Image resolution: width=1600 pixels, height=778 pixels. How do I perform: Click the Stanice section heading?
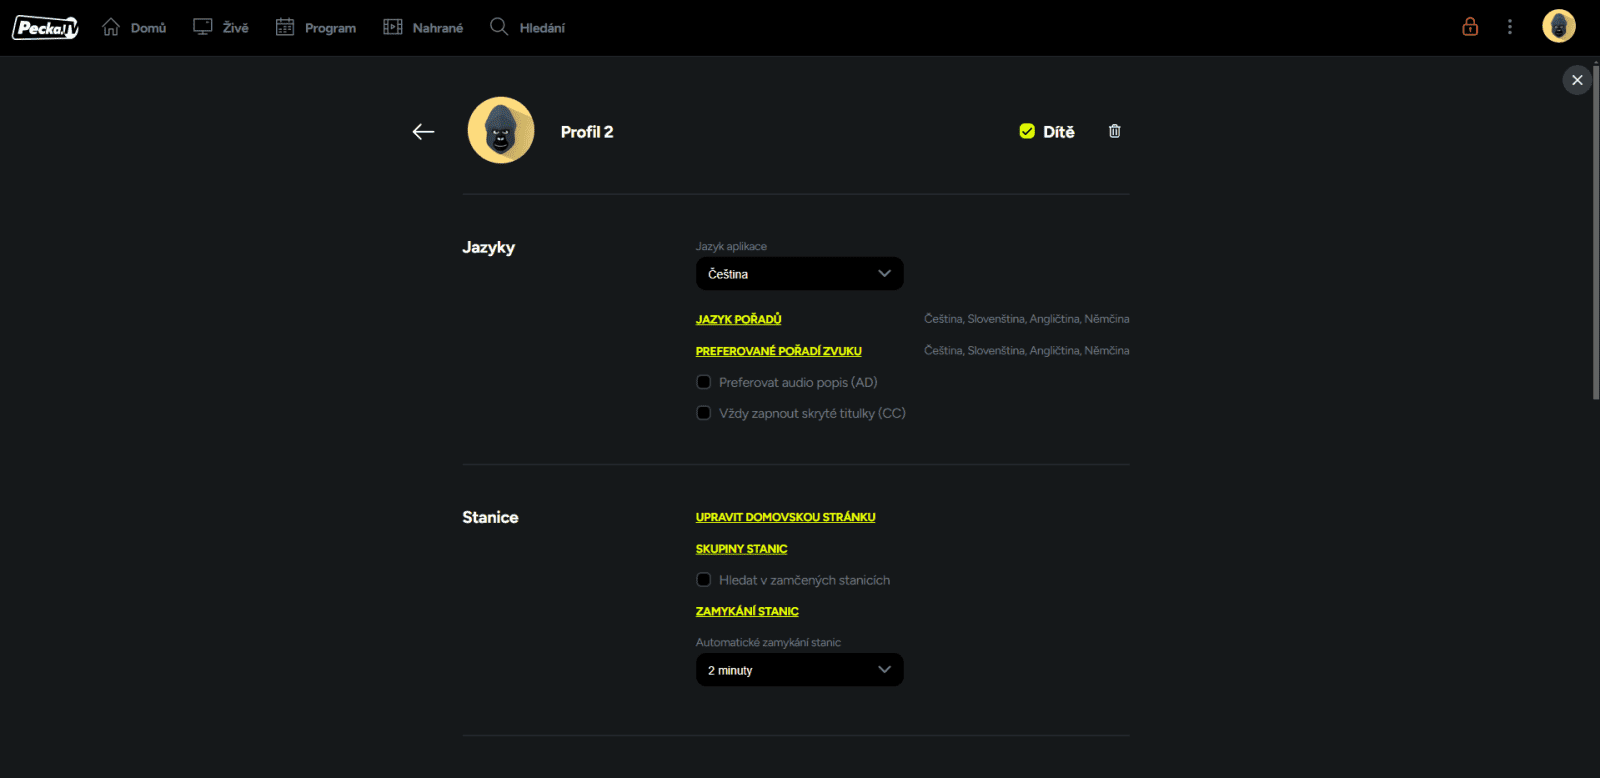(490, 517)
